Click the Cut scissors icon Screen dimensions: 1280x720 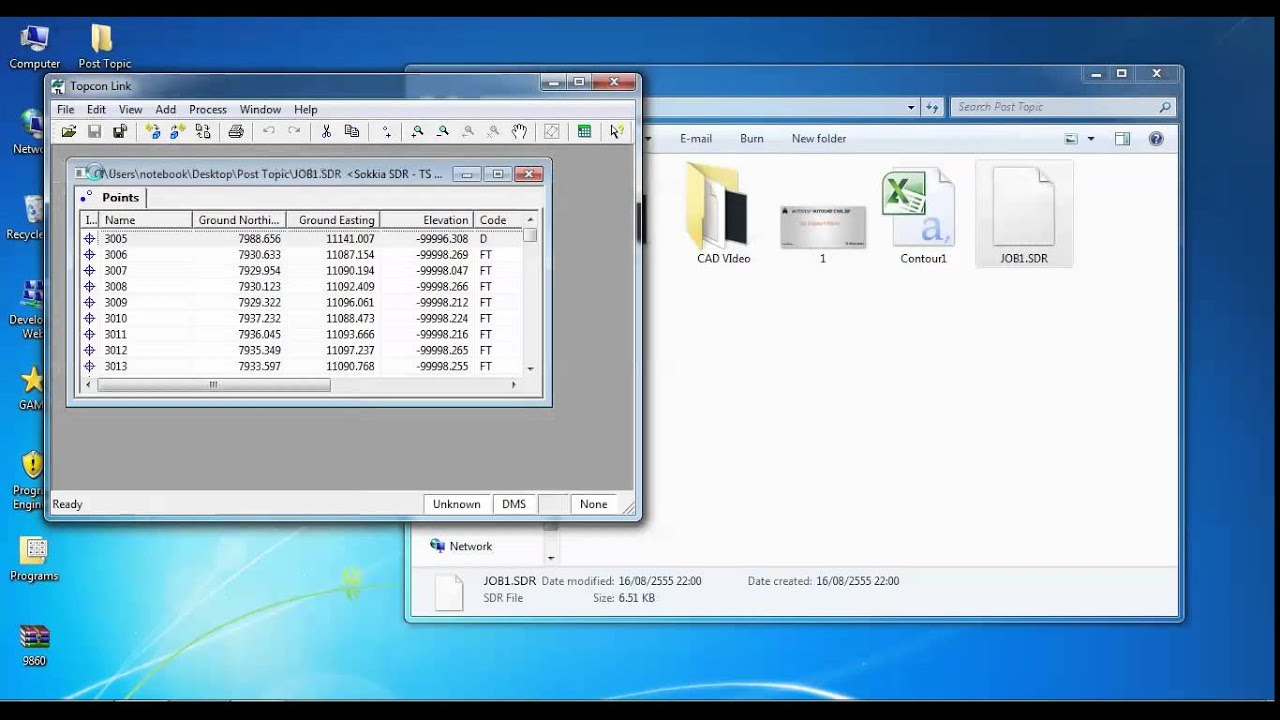326,131
